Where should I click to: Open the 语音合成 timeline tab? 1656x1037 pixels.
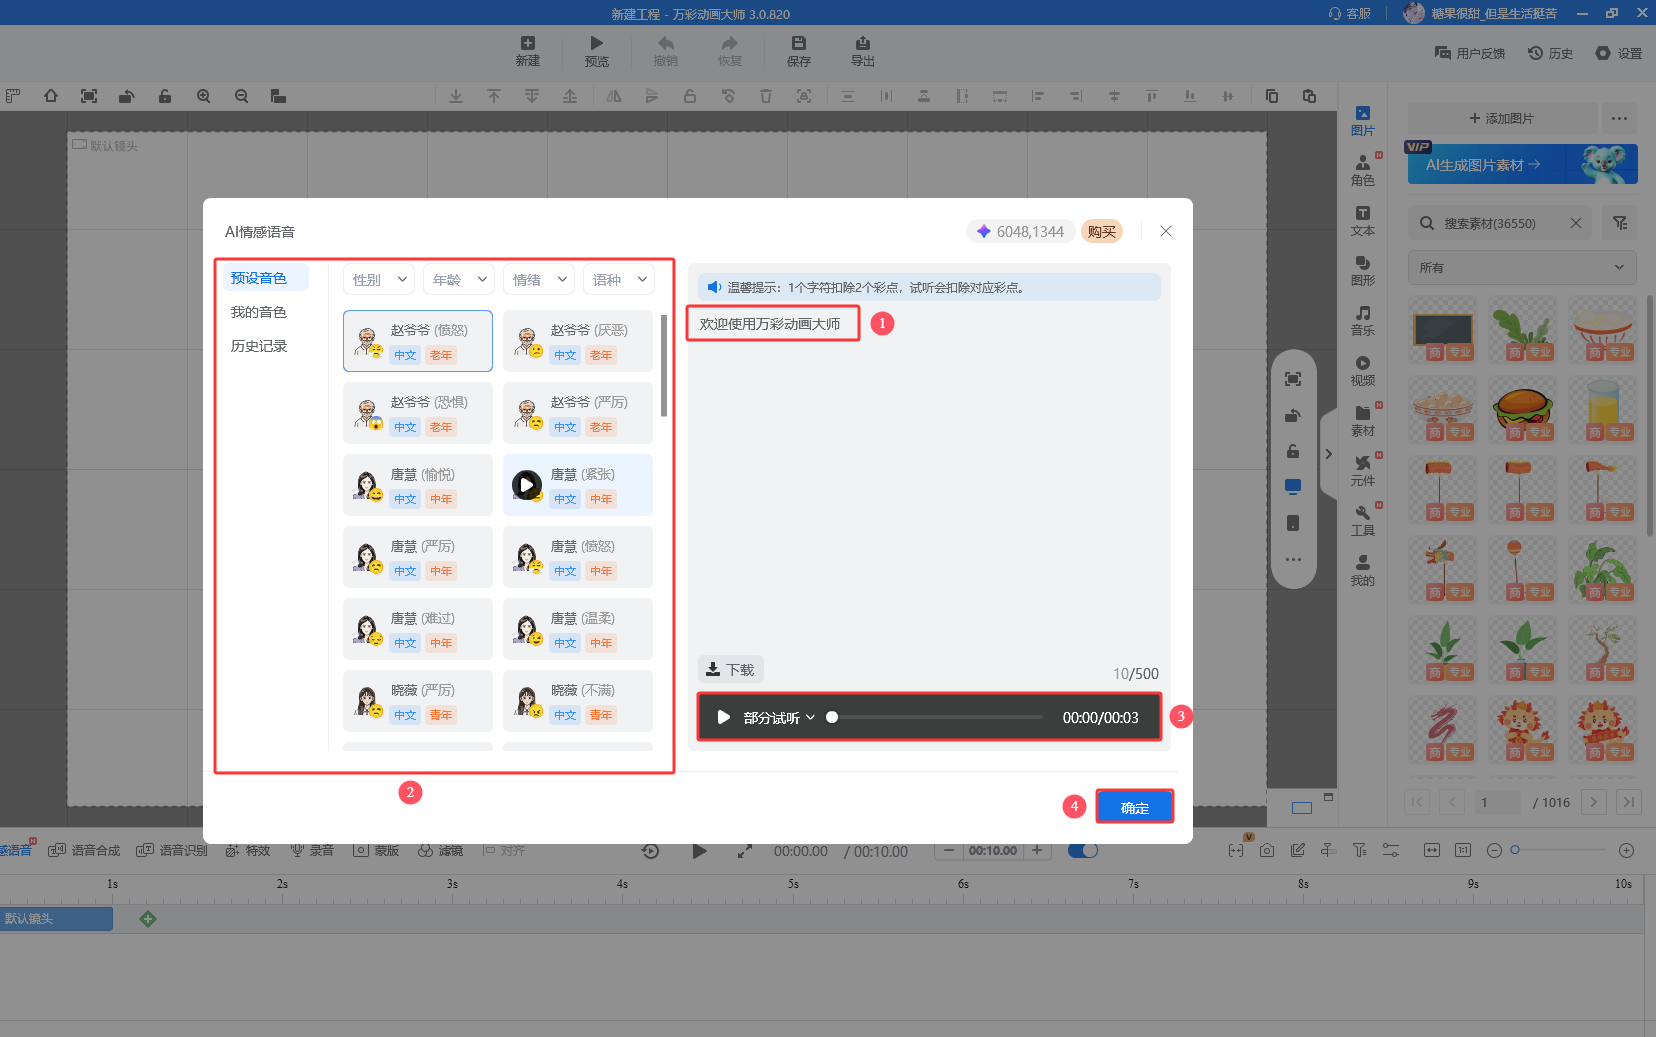(x=85, y=850)
